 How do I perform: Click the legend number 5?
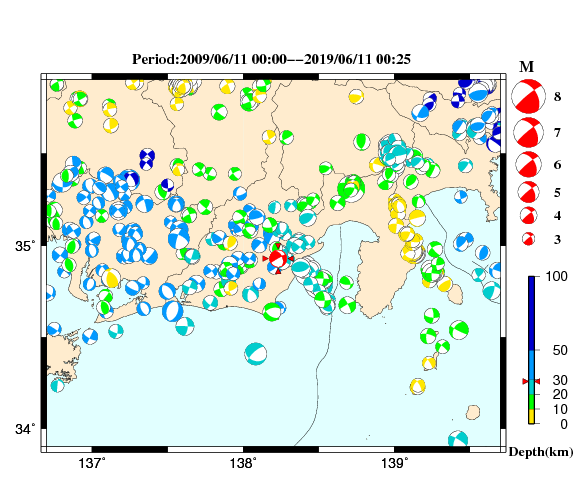tap(557, 193)
